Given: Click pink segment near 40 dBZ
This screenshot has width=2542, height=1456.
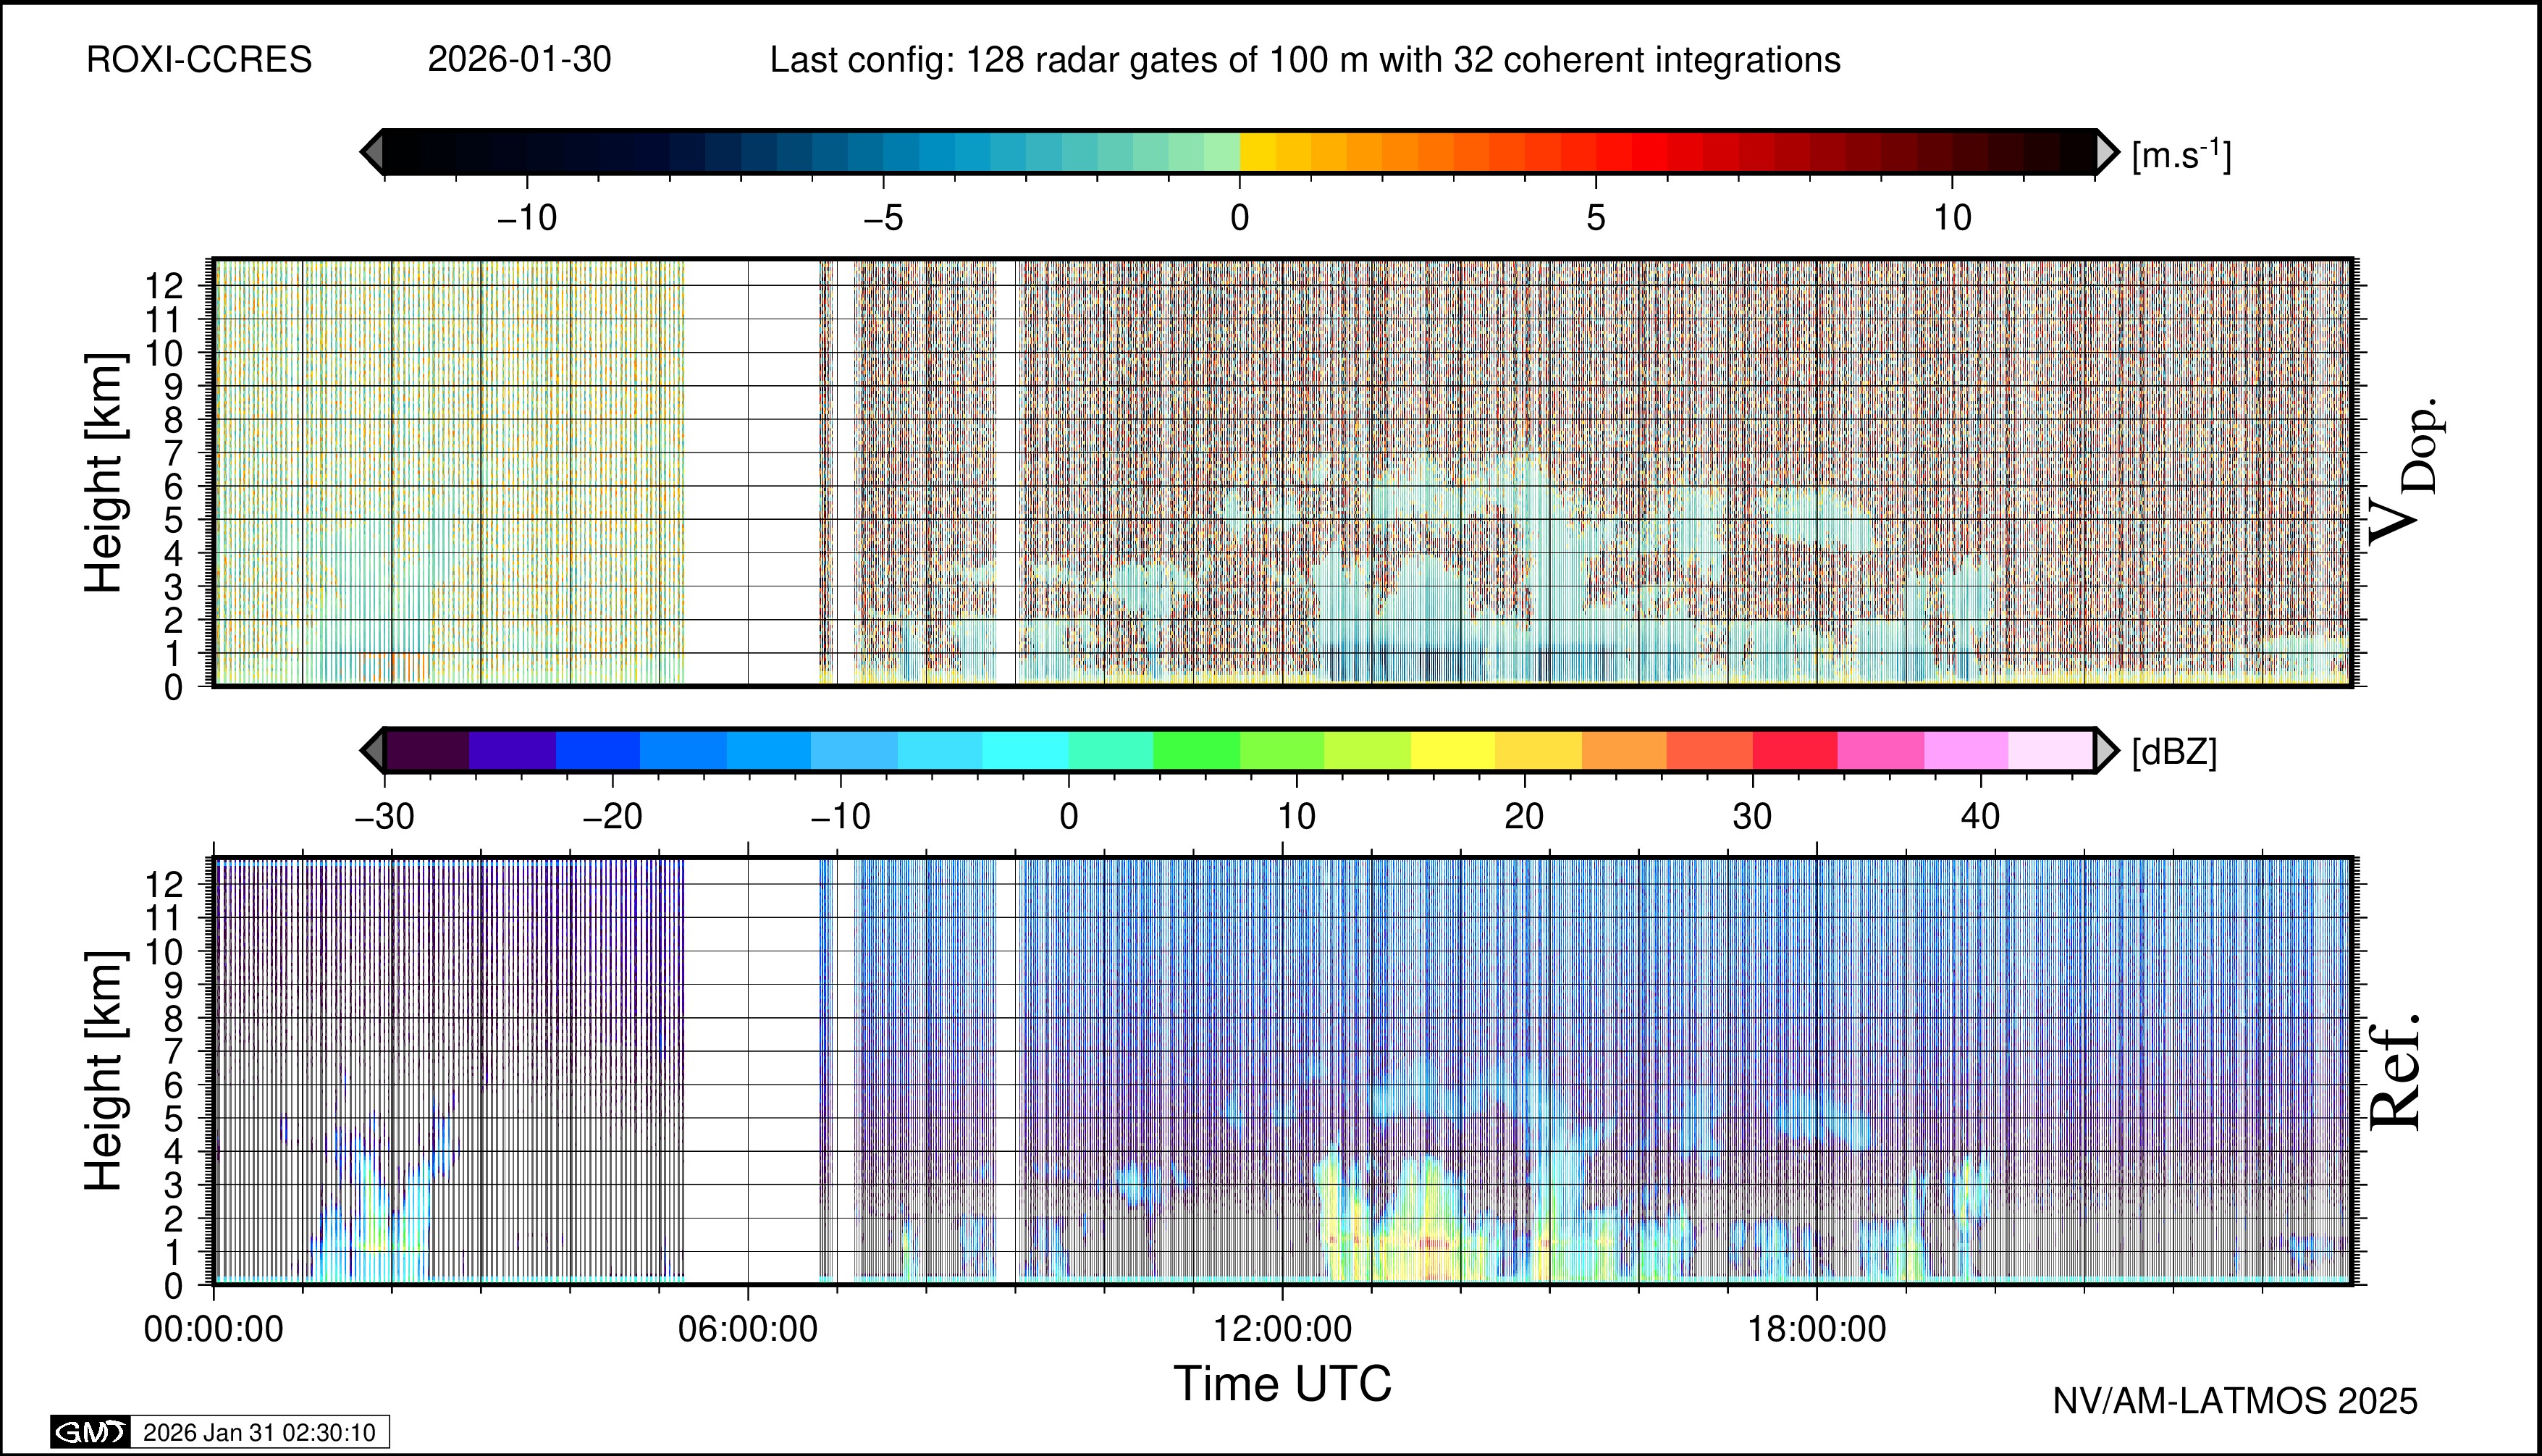Looking at the screenshot, I should click(1965, 750).
